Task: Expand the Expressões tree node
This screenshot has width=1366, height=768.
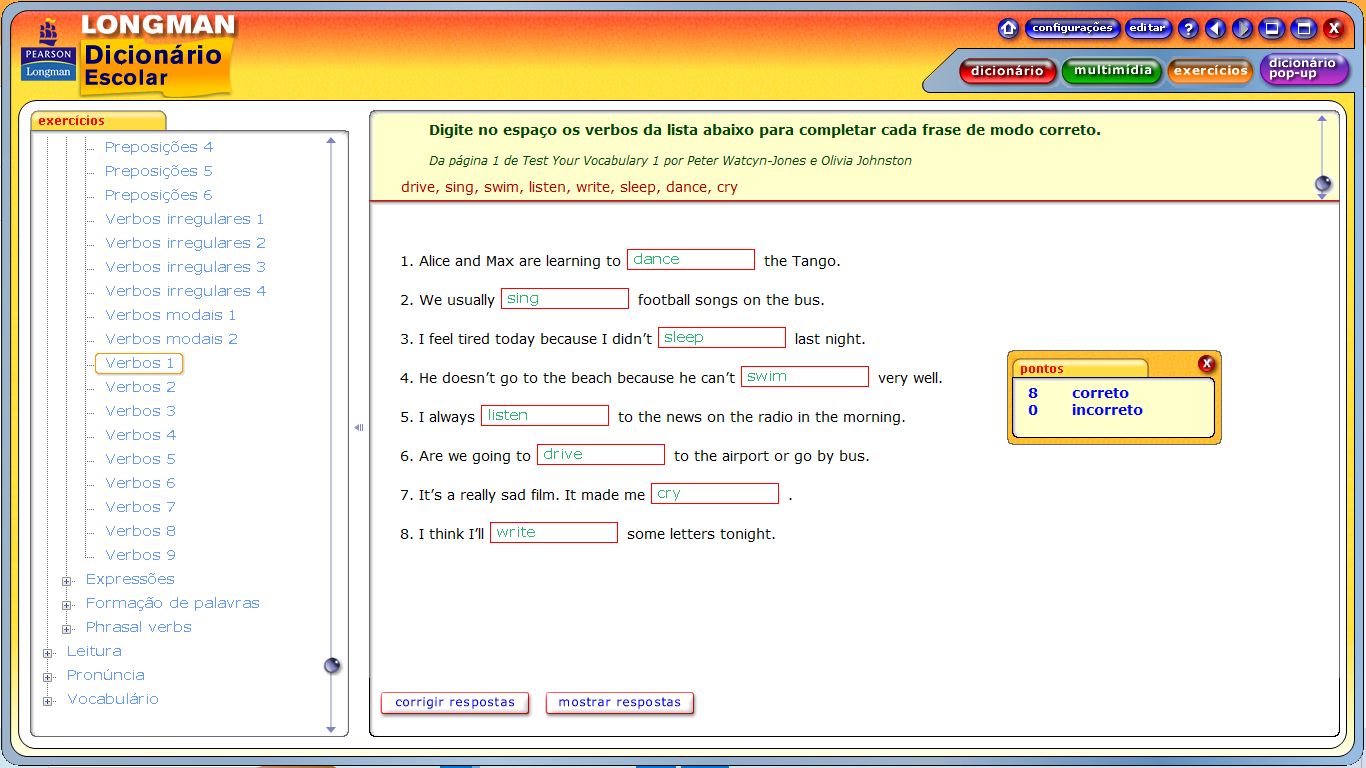Action: click(x=67, y=581)
